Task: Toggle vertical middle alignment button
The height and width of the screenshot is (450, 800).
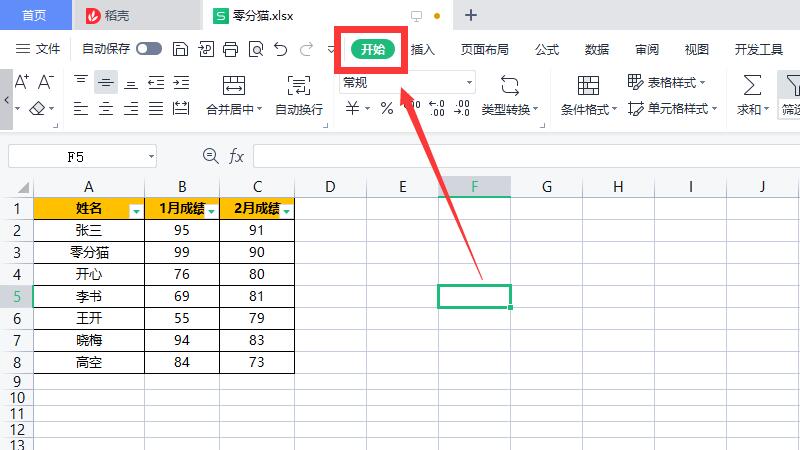Action: (106, 82)
